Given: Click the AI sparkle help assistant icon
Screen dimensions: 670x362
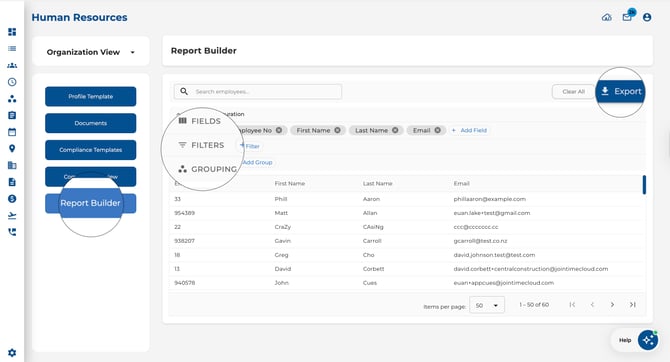Looking at the screenshot, I should pyautogui.click(x=648, y=340).
